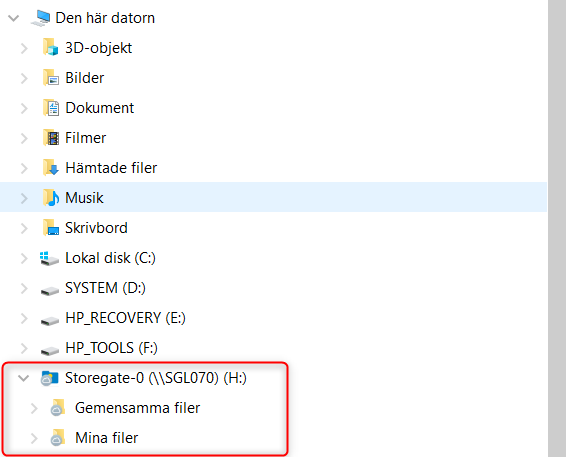Expand the Dokument folder node
566x457 pixels.
24,108
